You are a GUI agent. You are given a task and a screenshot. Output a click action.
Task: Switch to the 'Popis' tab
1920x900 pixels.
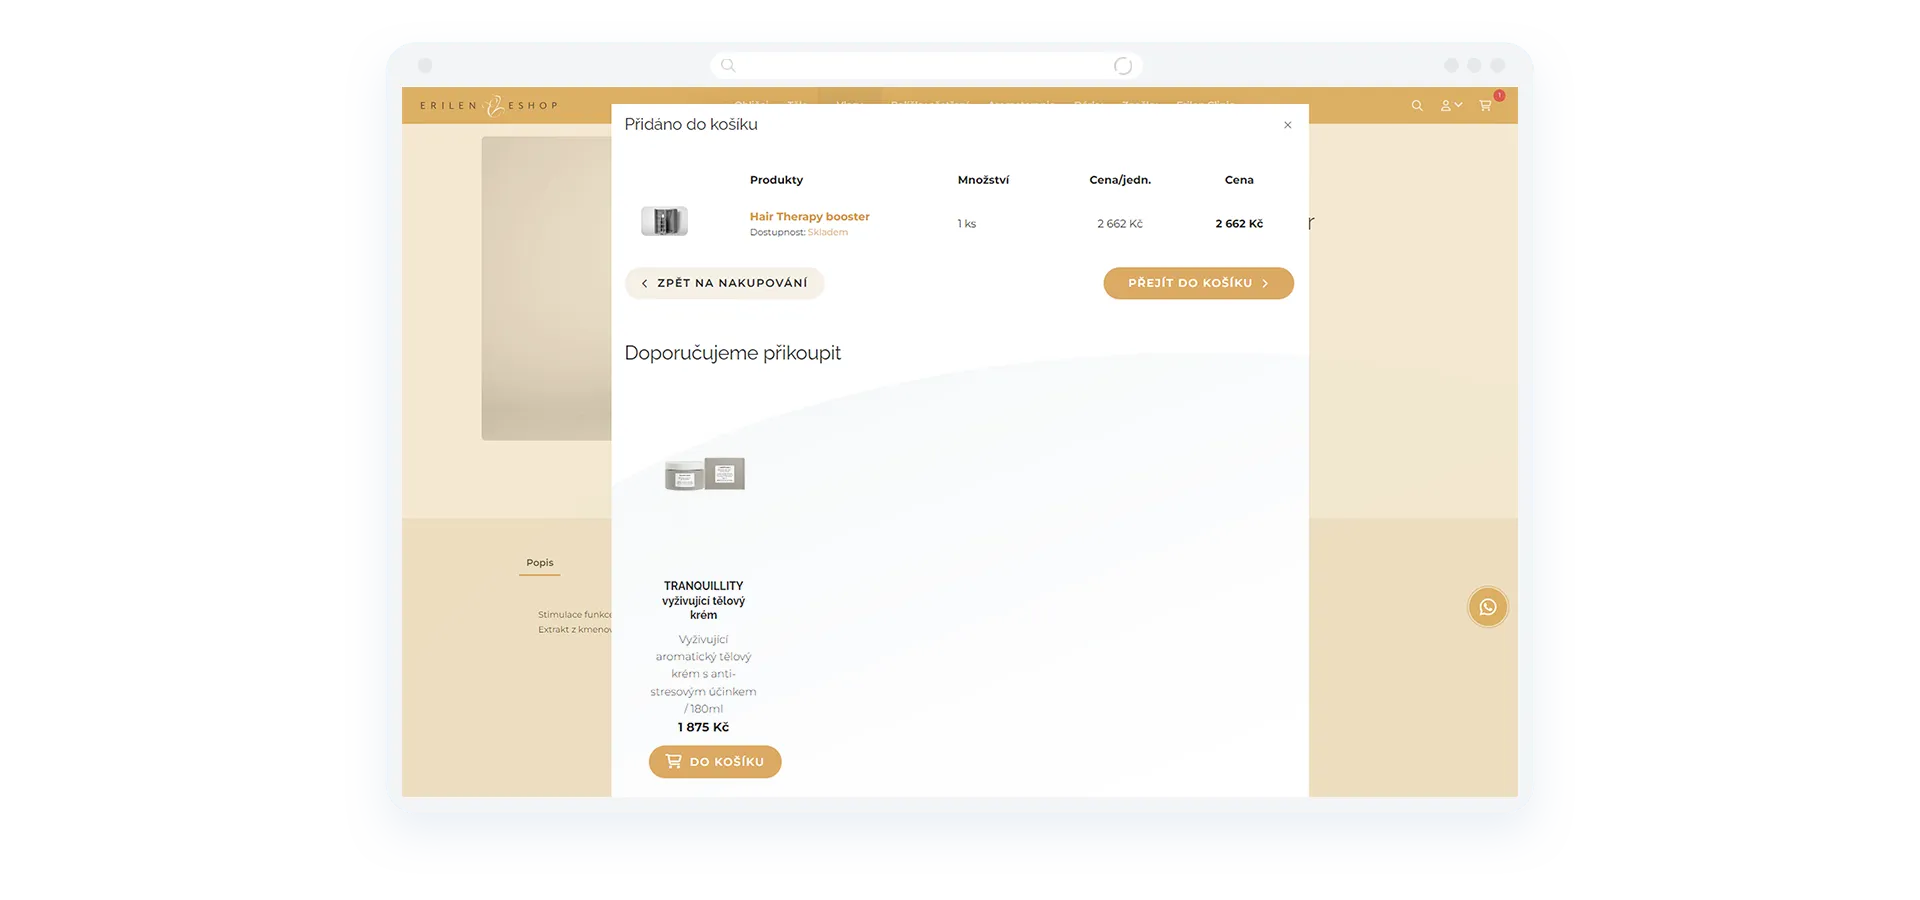click(540, 563)
